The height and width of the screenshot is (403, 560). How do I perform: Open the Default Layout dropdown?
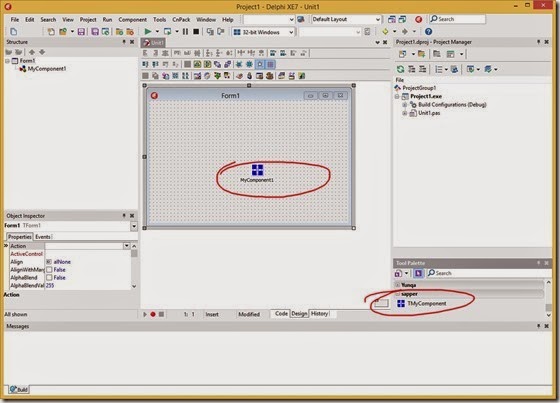click(378, 19)
